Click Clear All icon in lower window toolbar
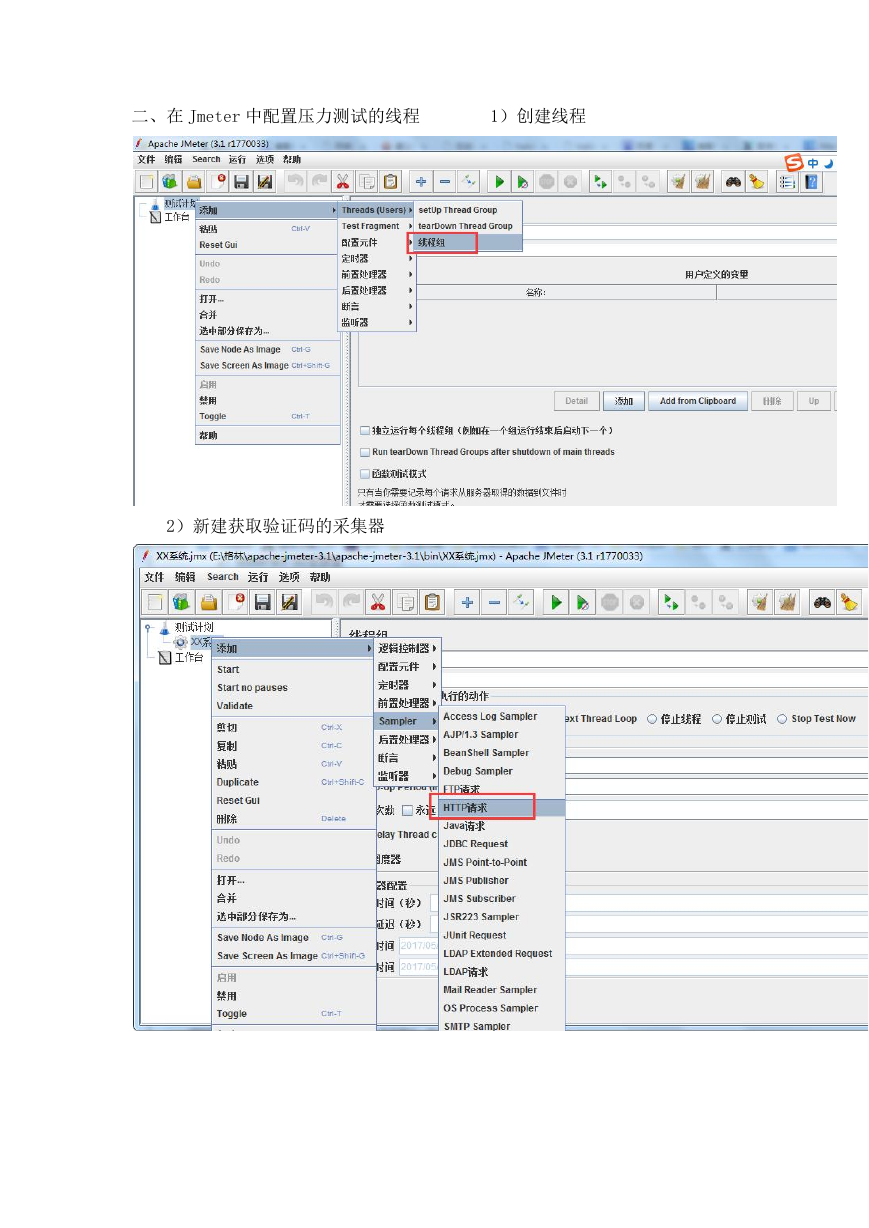 coord(787,602)
